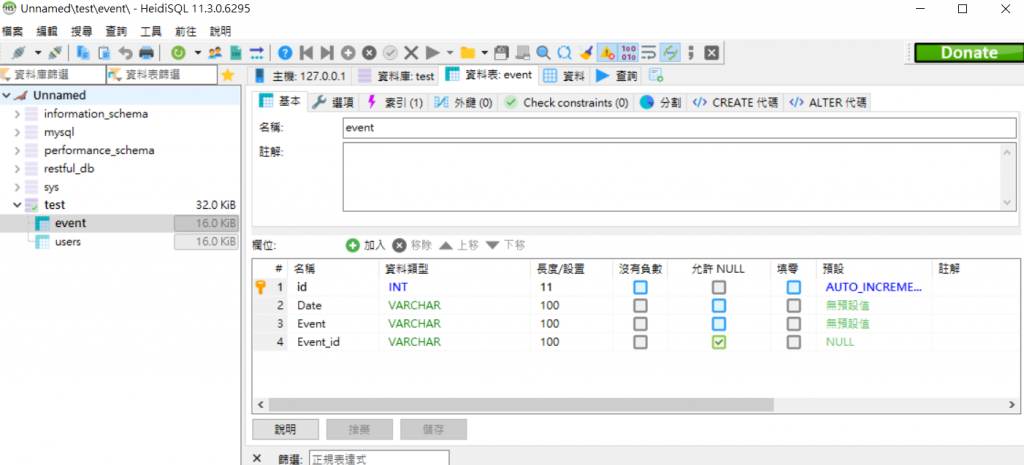This screenshot has height=465, width=1024.
Task: Click the broom clear icon
Action: tap(586, 52)
